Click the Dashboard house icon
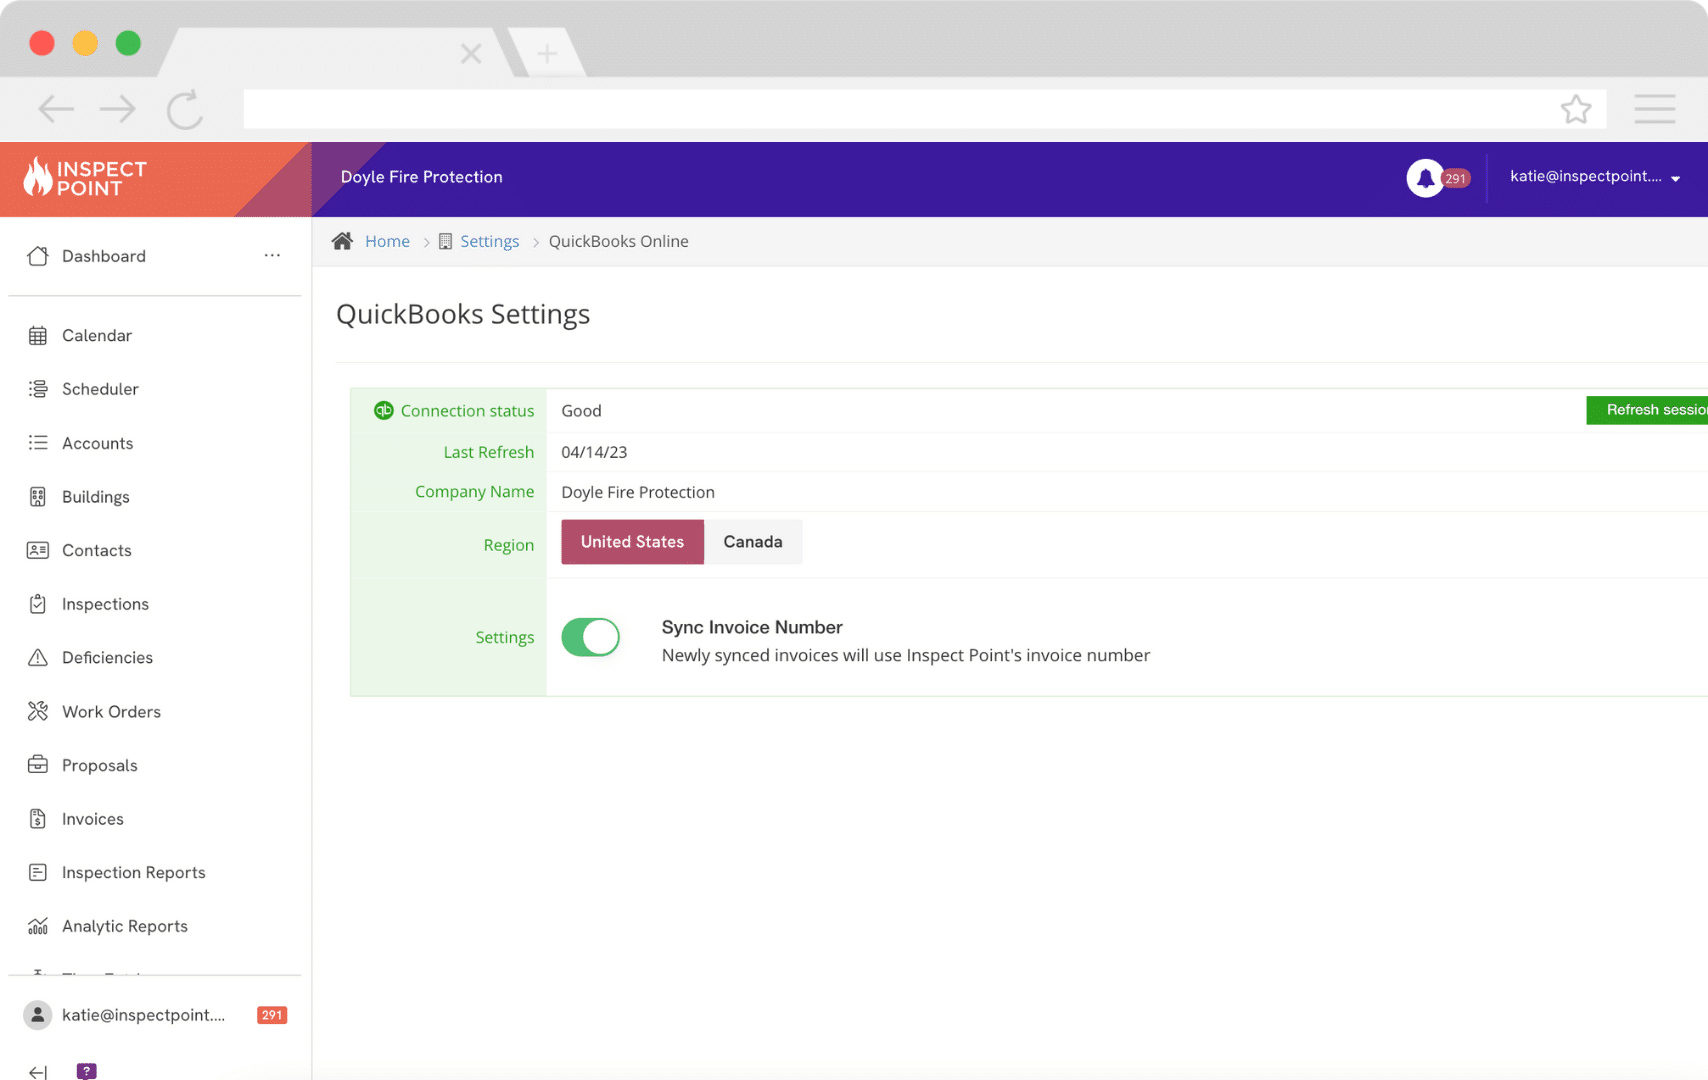This screenshot has height=1080, width=1708. [x=38, y=256]
